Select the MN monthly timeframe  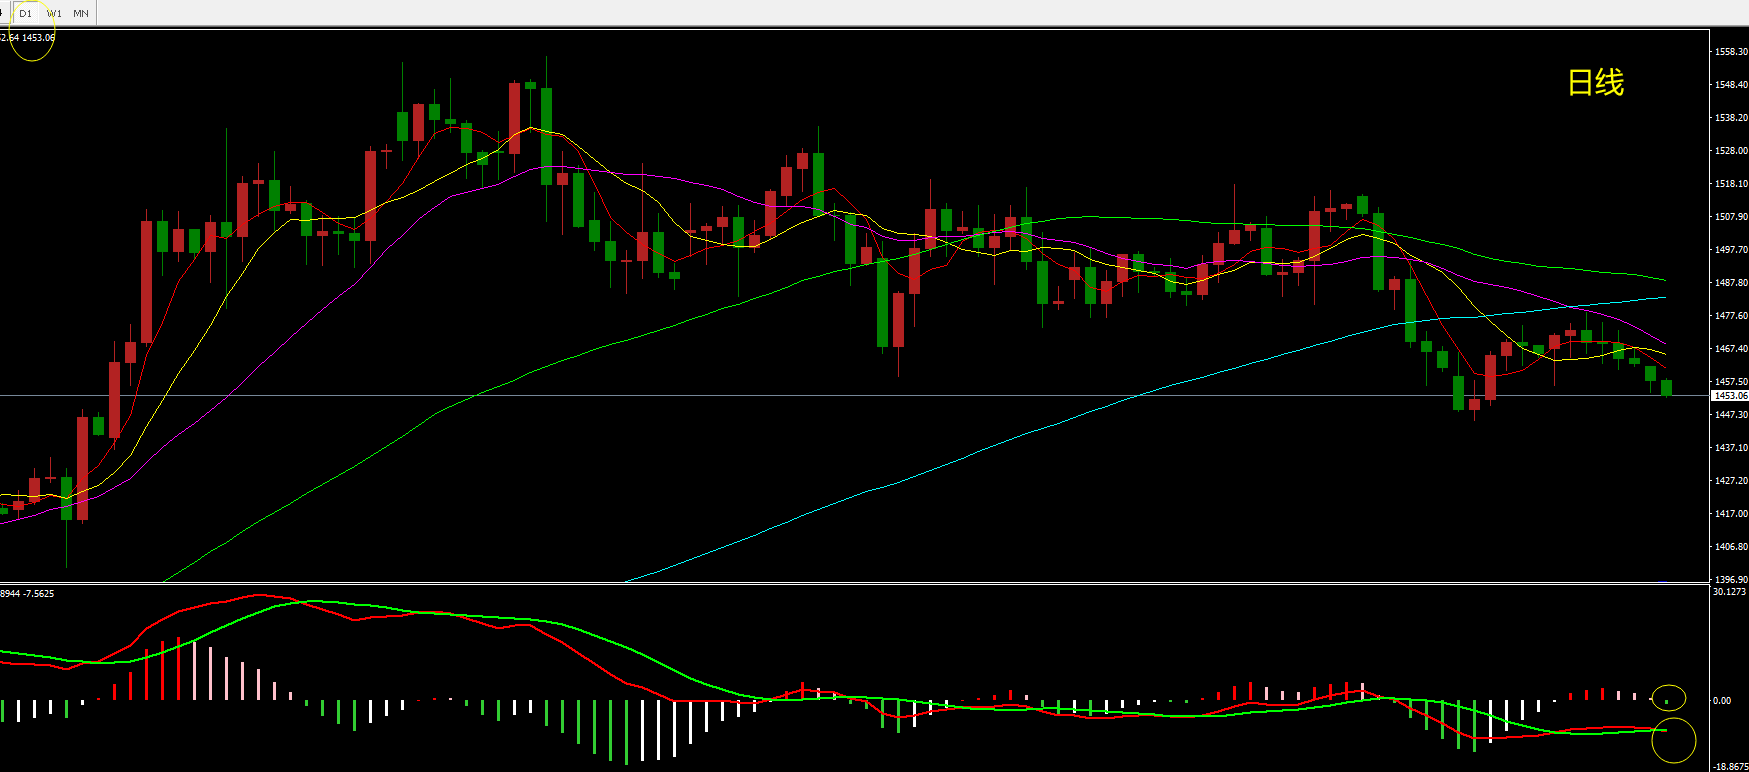[81, 13]
